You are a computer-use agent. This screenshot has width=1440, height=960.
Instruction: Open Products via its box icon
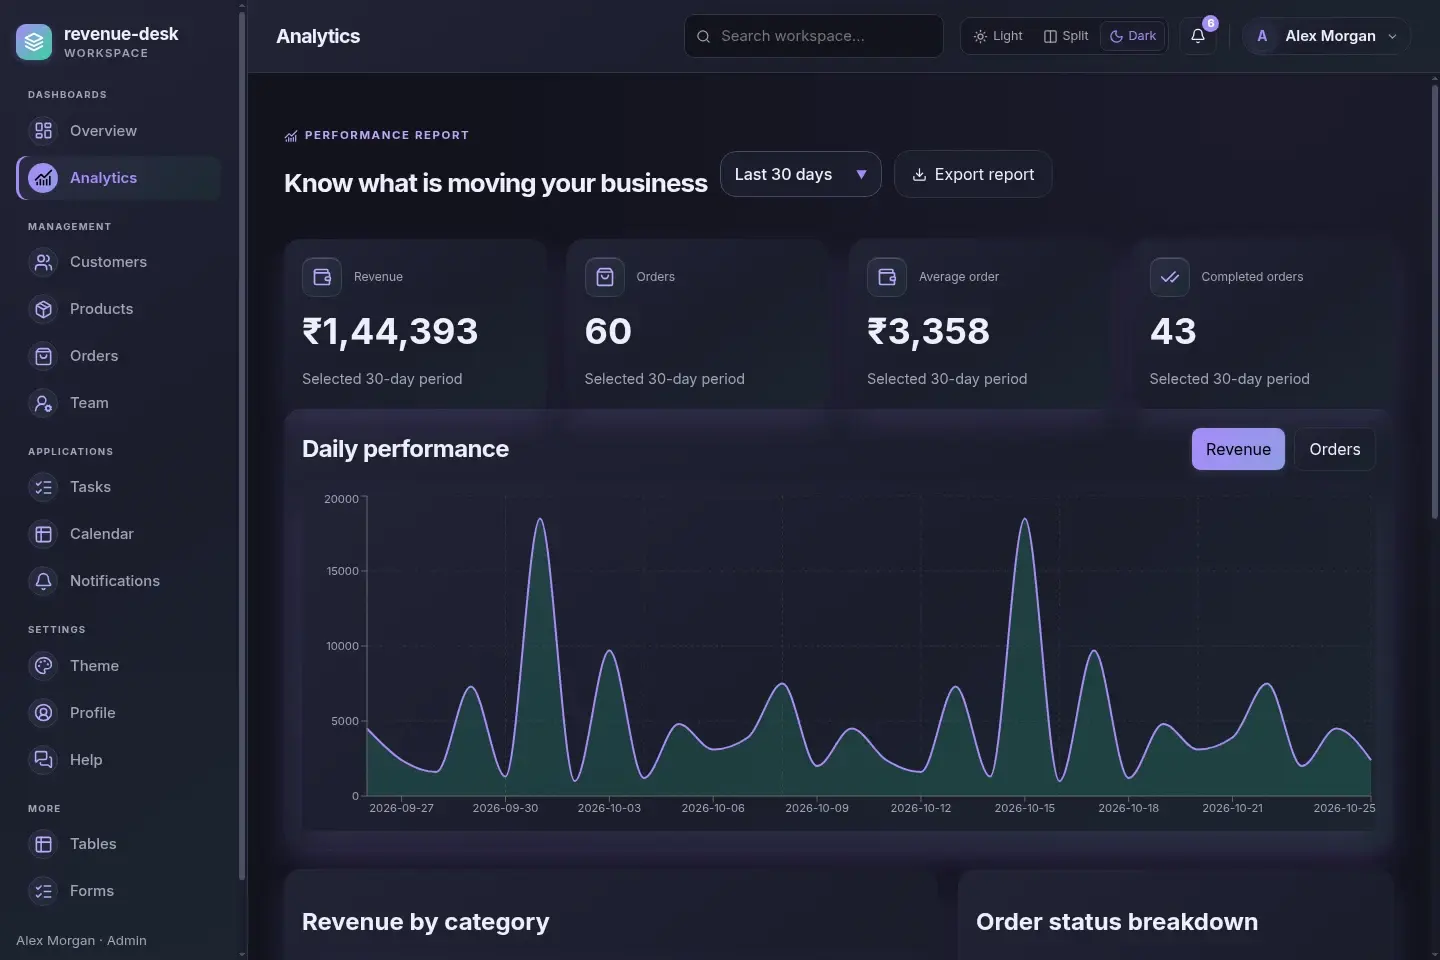(43, 309)
